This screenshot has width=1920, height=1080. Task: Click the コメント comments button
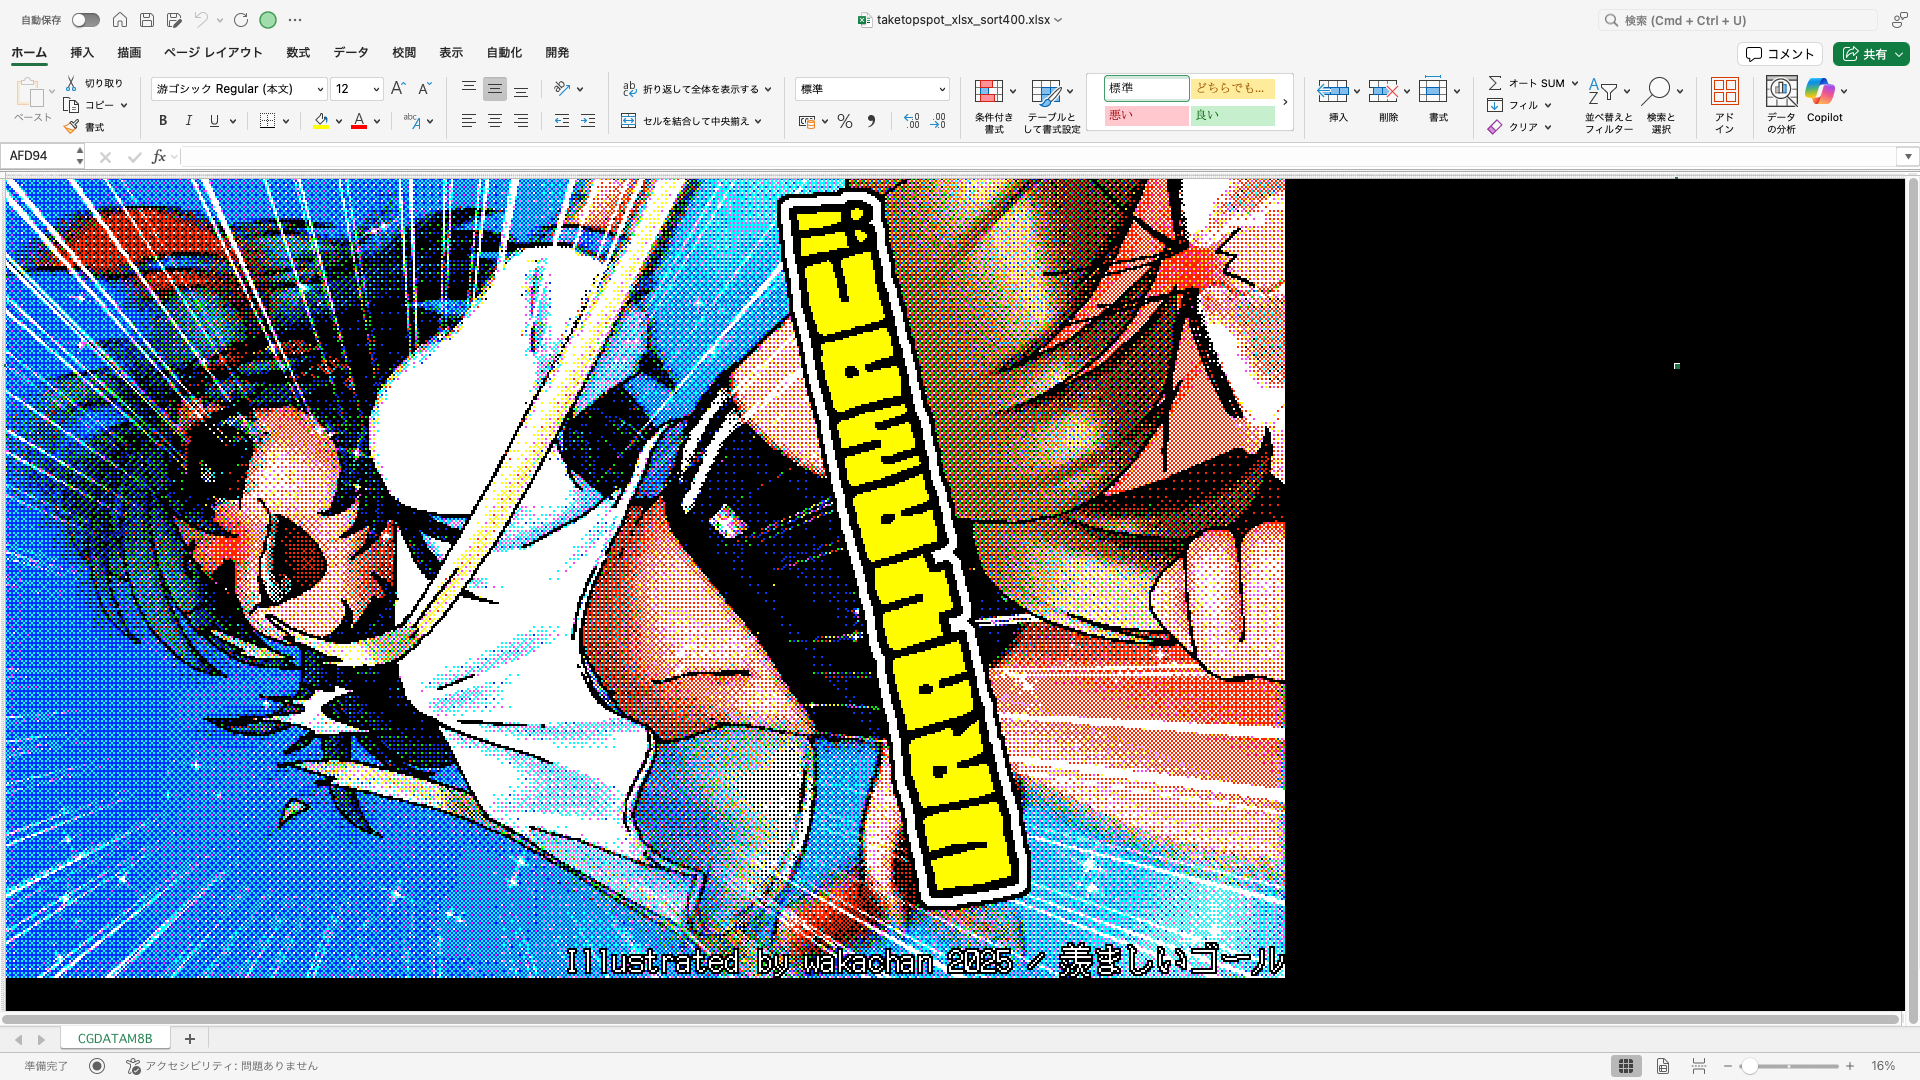pyautogui.click(x=1780, y=54)
